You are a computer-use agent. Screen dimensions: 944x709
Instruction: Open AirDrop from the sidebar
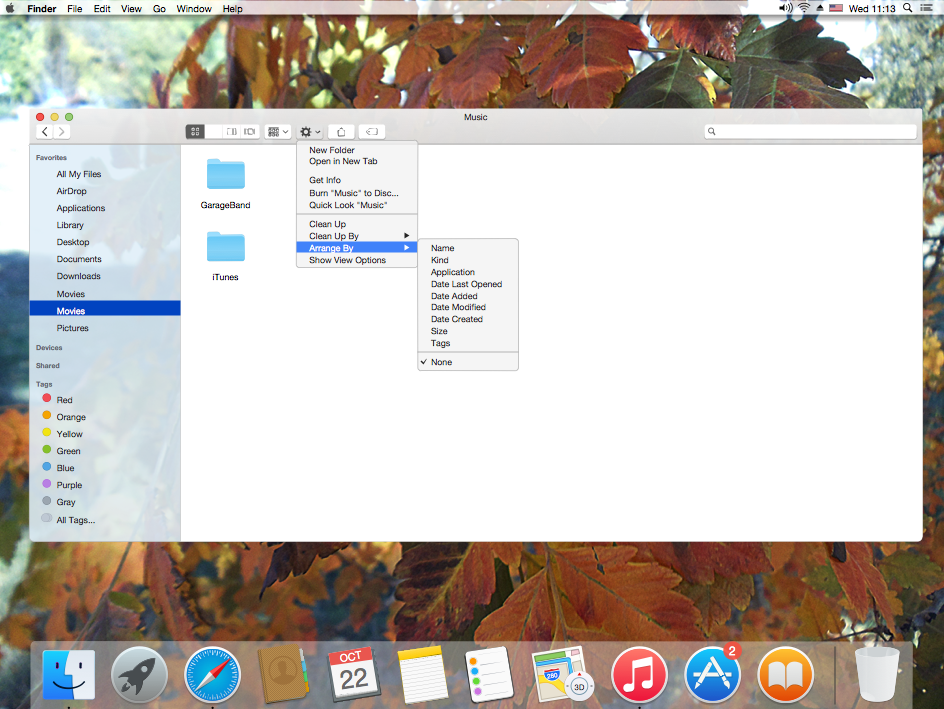click(x=71, y=191)
